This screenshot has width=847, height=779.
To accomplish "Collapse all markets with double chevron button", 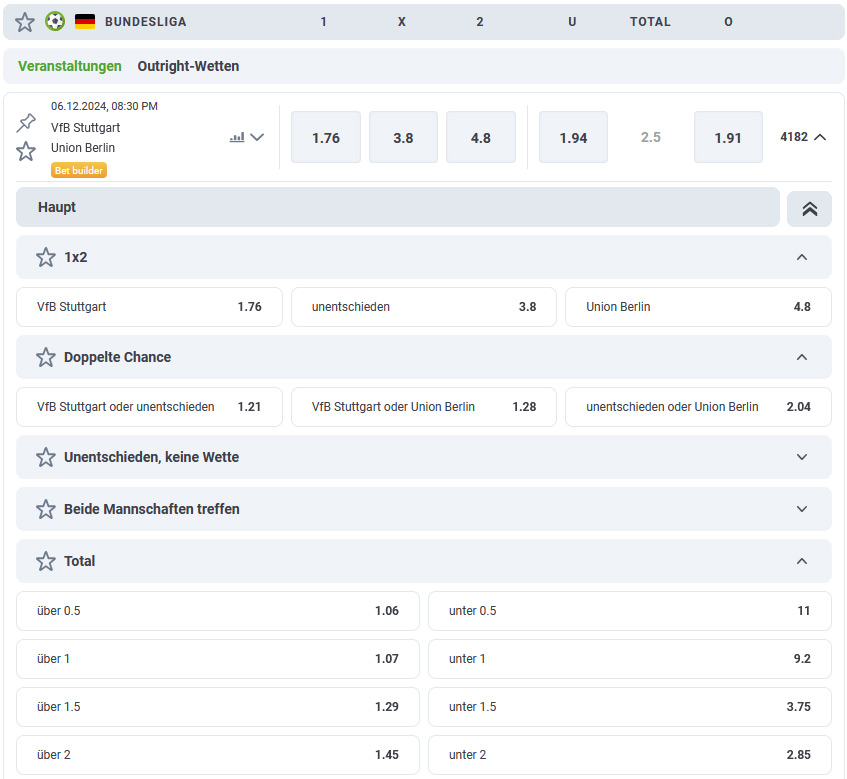I will 809,209.
